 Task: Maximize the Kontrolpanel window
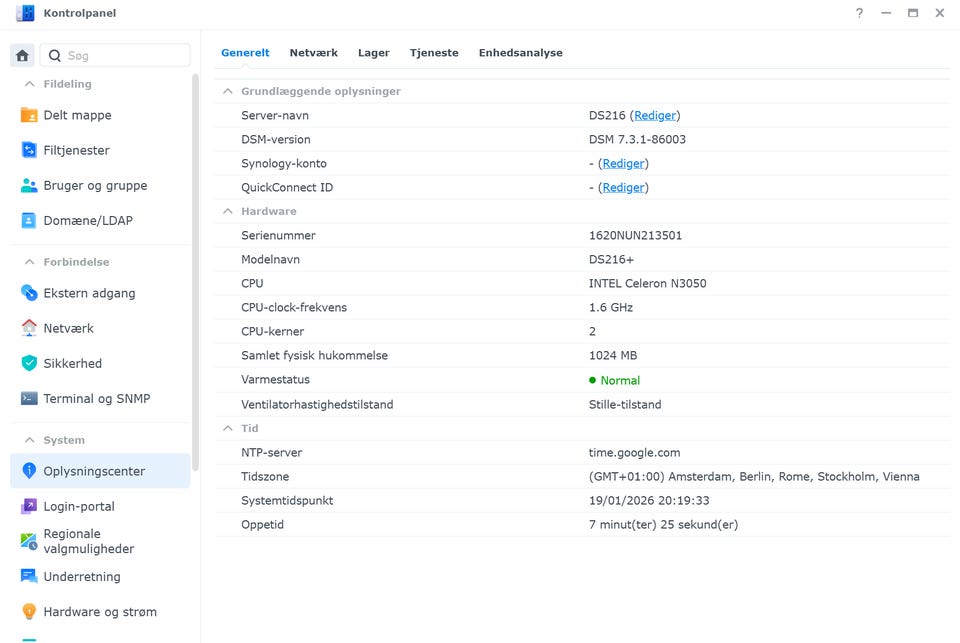pyautogui.click(x=913, y=13)
